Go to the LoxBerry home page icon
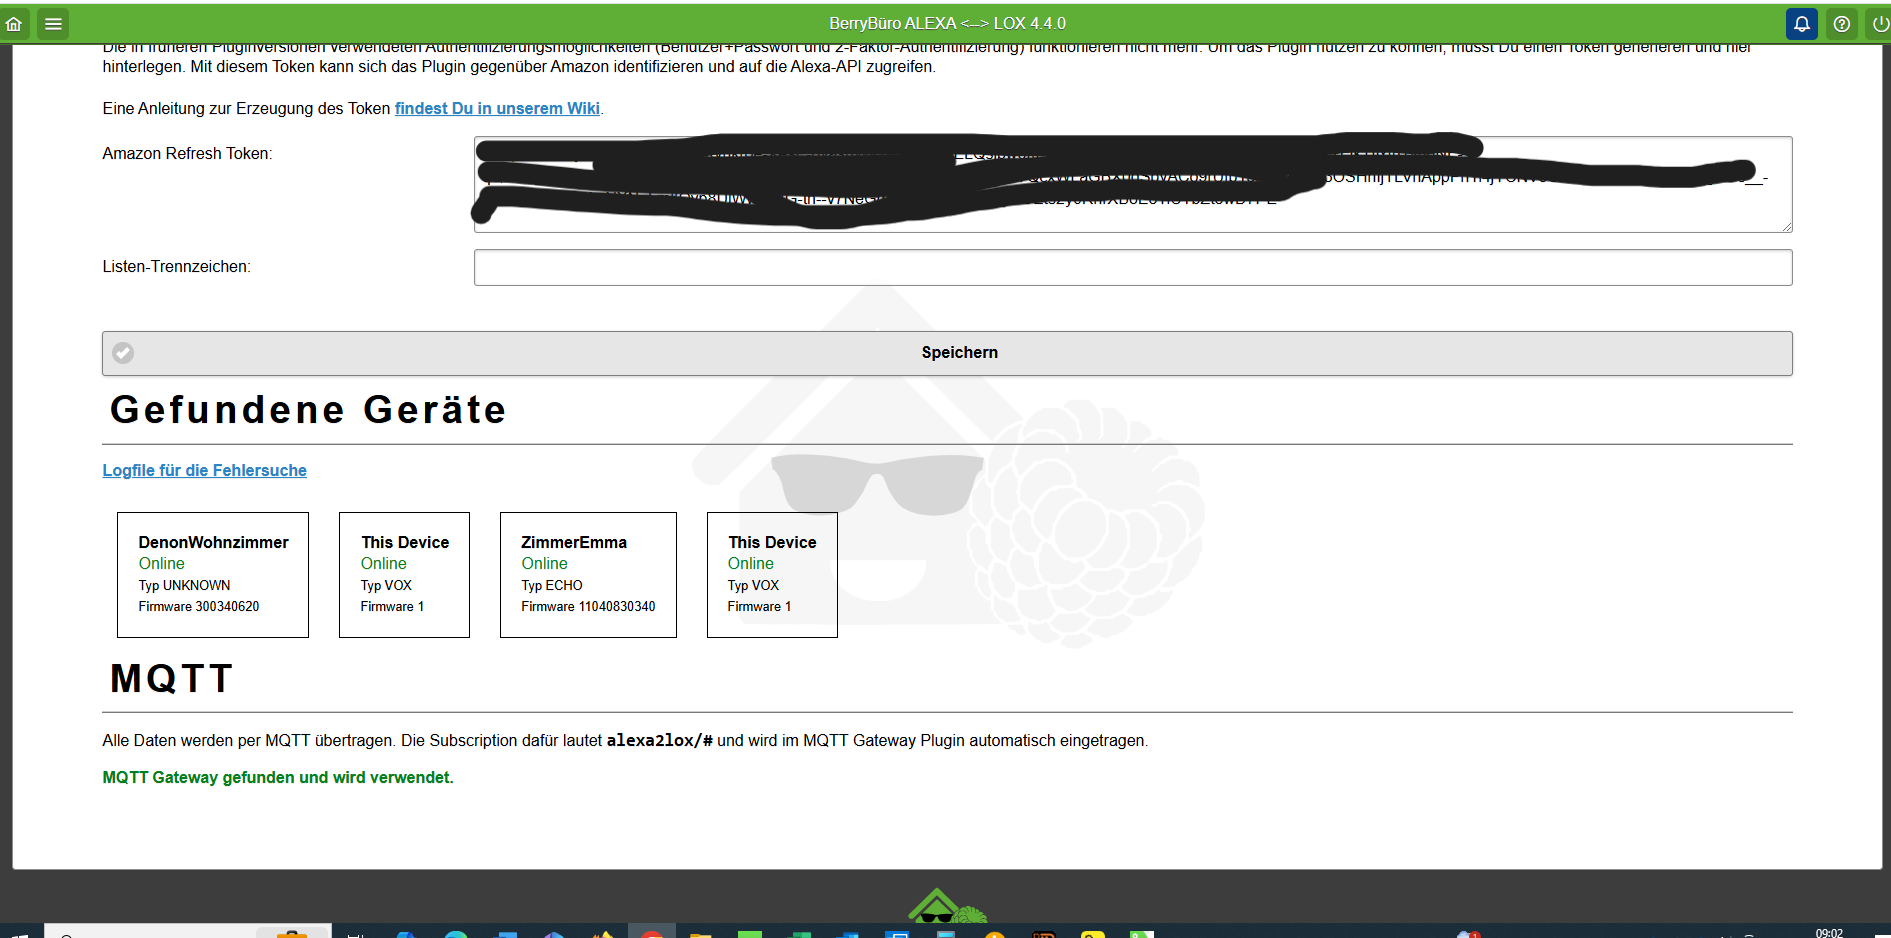1891x938 pixels. pos(14,24)
